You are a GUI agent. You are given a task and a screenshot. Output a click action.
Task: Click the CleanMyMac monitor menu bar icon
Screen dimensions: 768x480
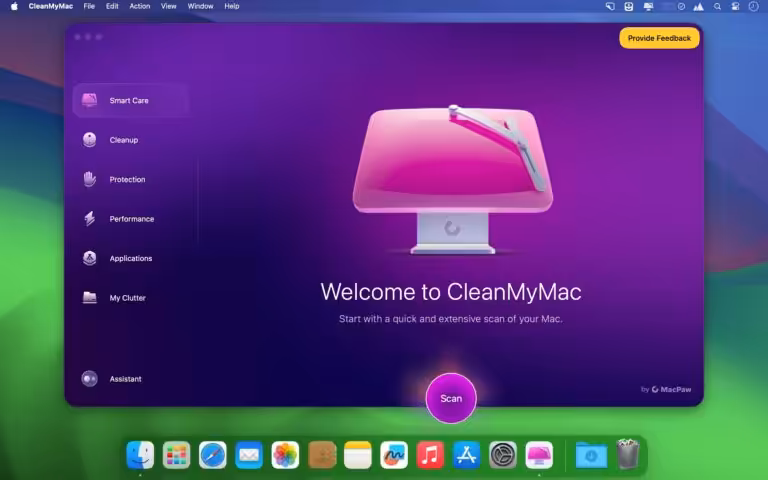(x=648, y=6)
